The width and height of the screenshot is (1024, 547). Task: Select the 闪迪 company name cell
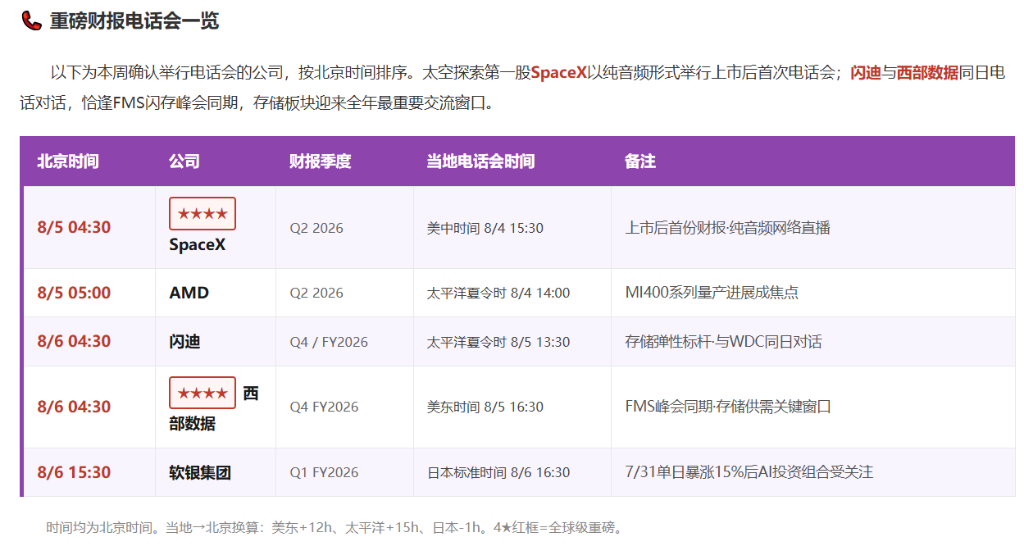(184, 341)
